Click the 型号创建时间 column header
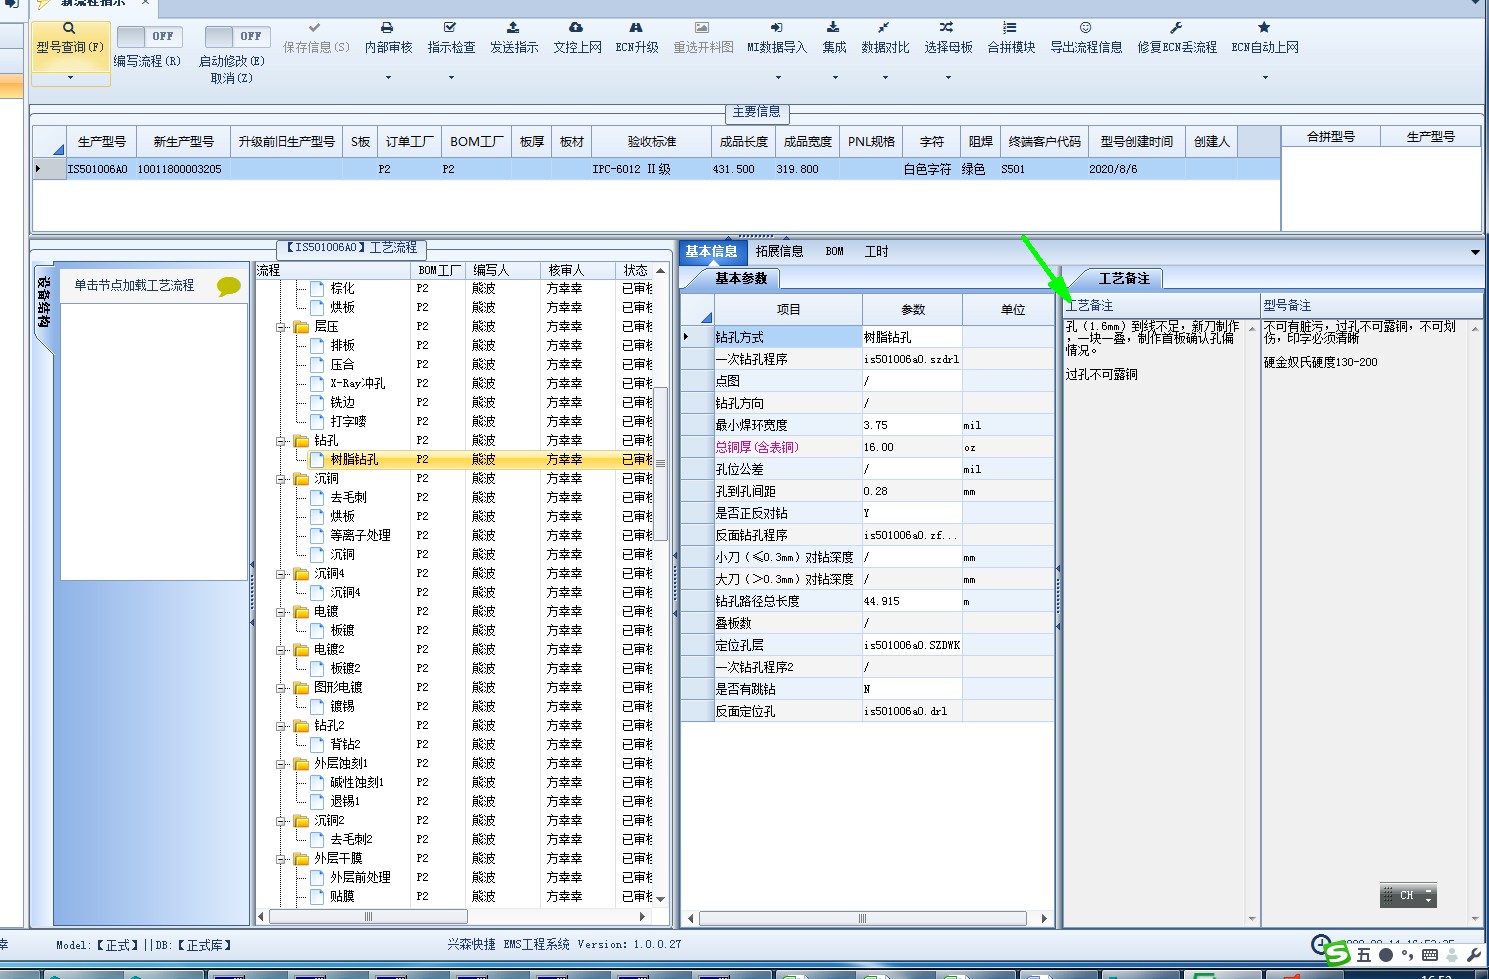This screenshot has height=979, width=1489. pyautogui.click(x=1137, y=142)
